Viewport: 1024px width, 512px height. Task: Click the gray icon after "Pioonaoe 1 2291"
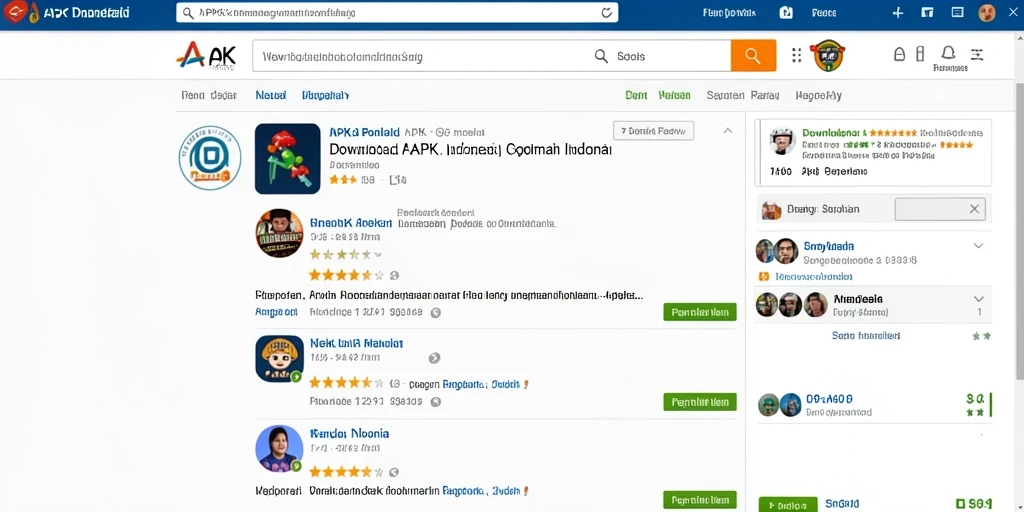(436, 402)
